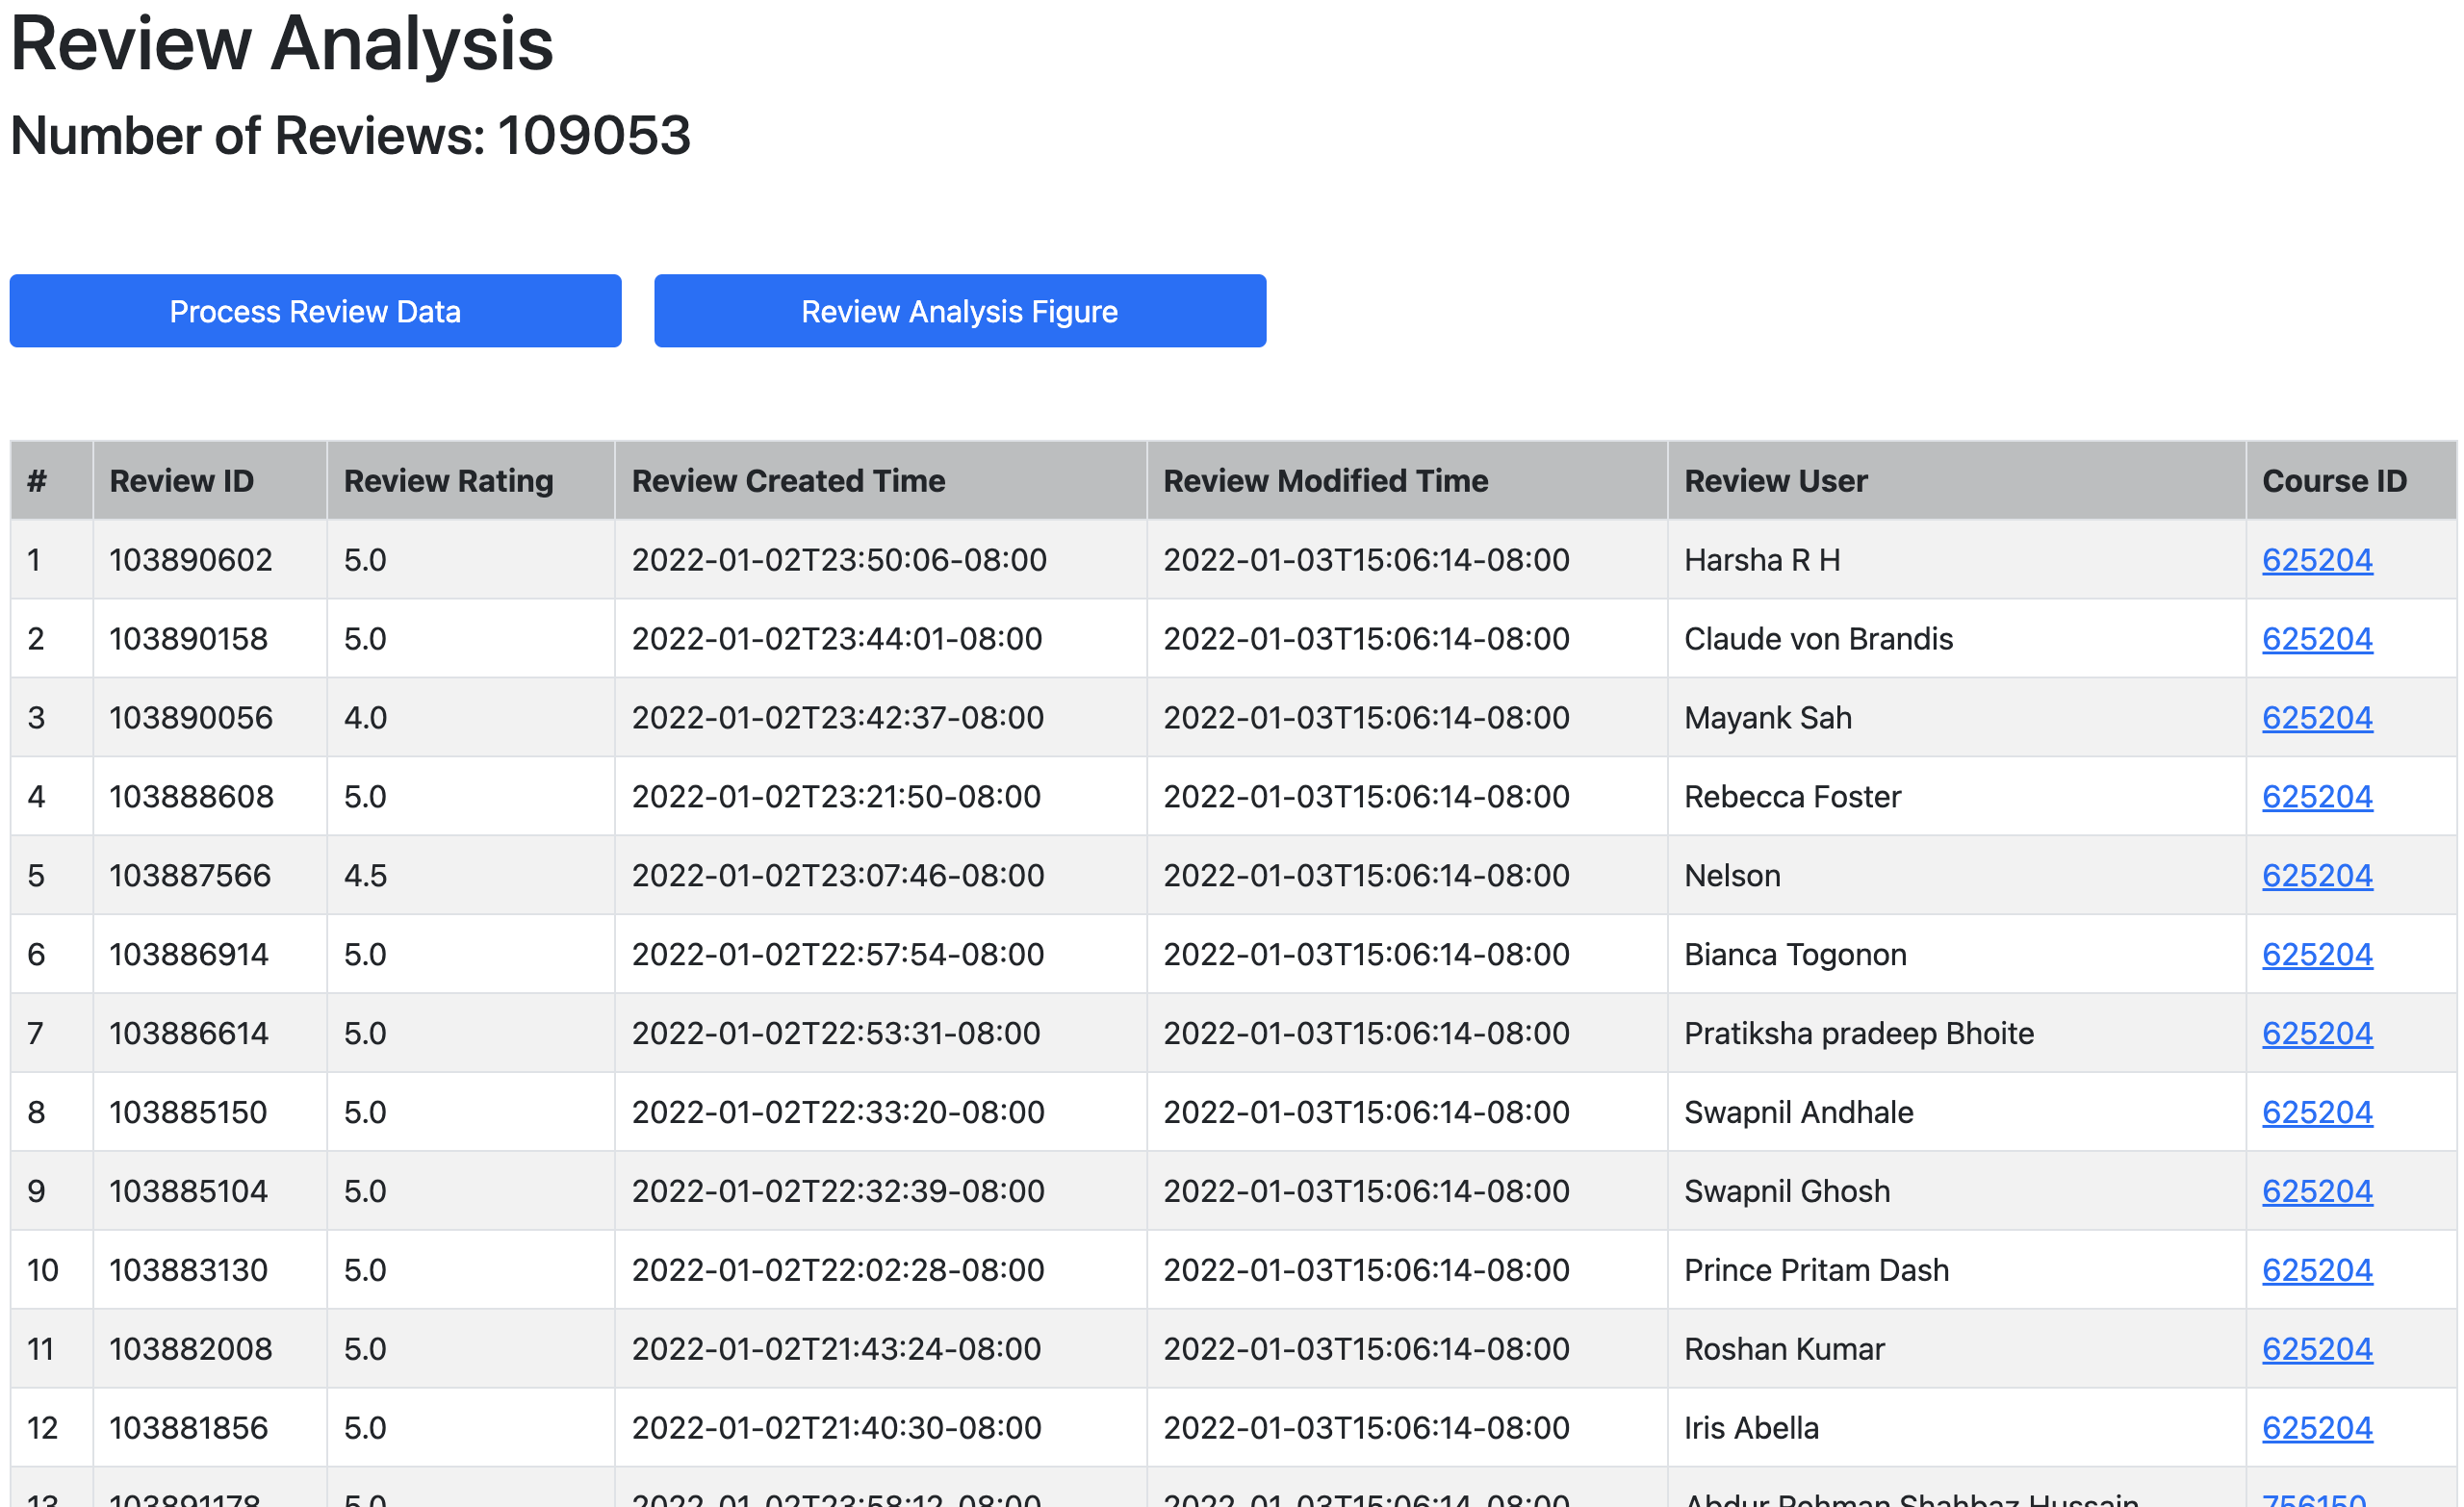2464x1507 pixels.
Task: Click the Review User column header
Action: pos(1775,481)
